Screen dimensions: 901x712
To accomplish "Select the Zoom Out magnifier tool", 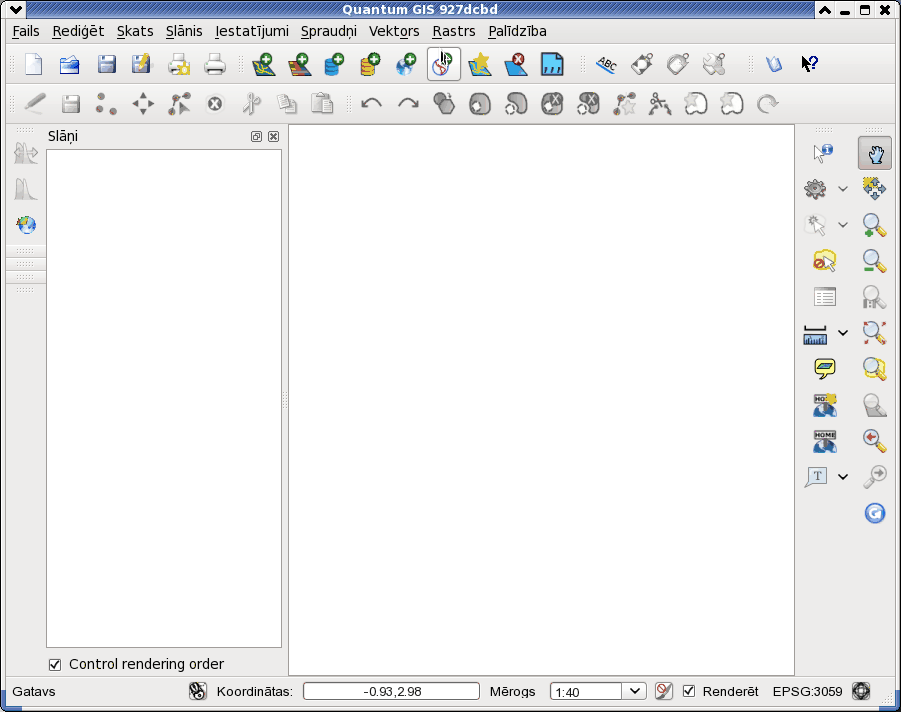I will [x=875, y=261].
